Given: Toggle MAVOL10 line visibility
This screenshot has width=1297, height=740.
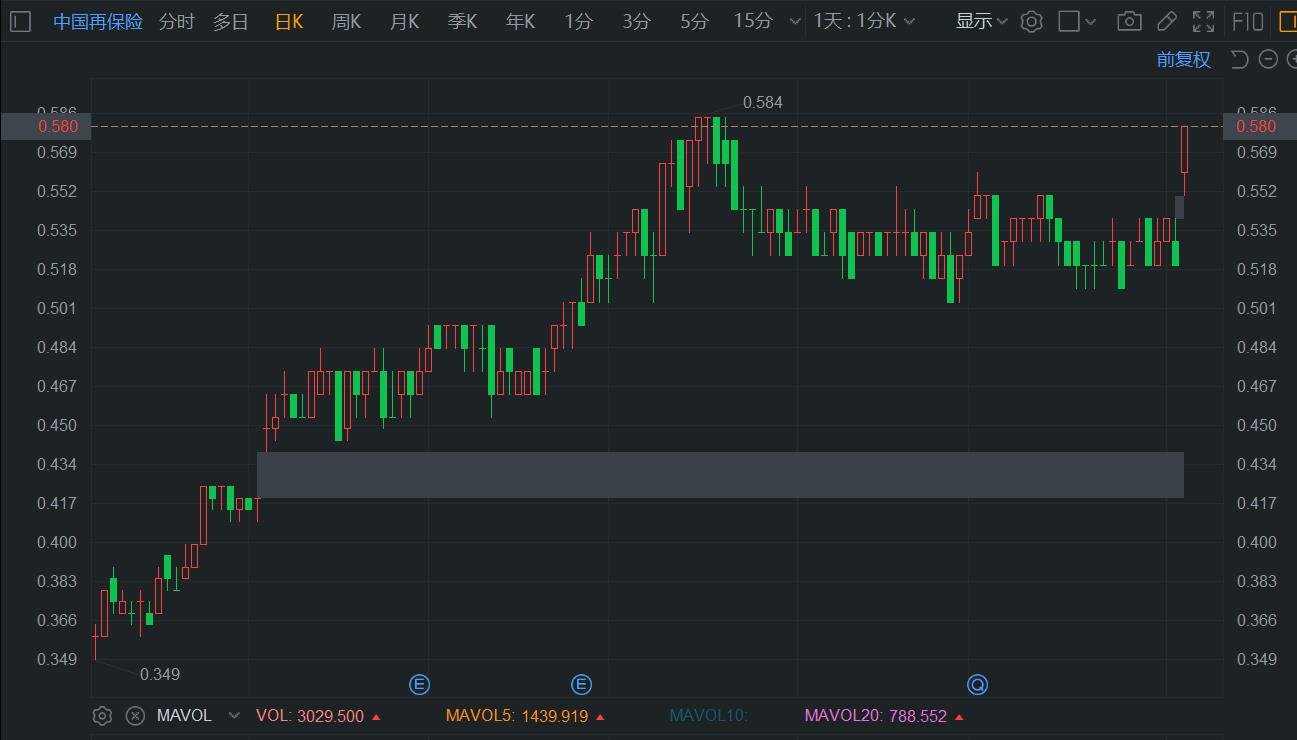Looking at the screenshot, I should [708, 716].
